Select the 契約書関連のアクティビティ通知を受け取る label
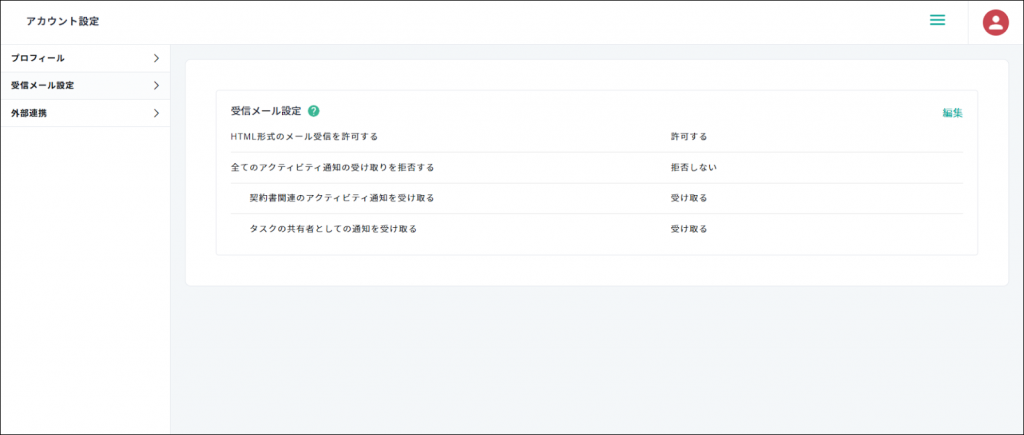 [x=341, y=198]
